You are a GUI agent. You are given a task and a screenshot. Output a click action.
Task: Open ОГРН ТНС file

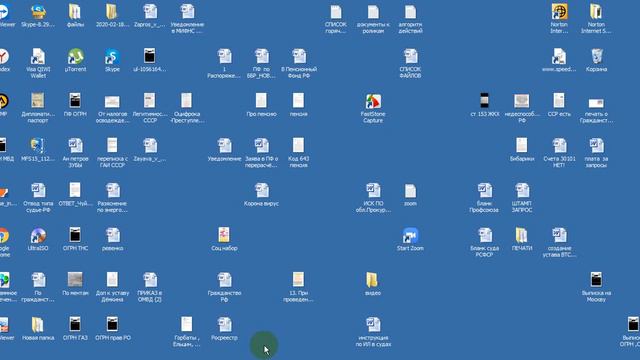pos(75,236)
